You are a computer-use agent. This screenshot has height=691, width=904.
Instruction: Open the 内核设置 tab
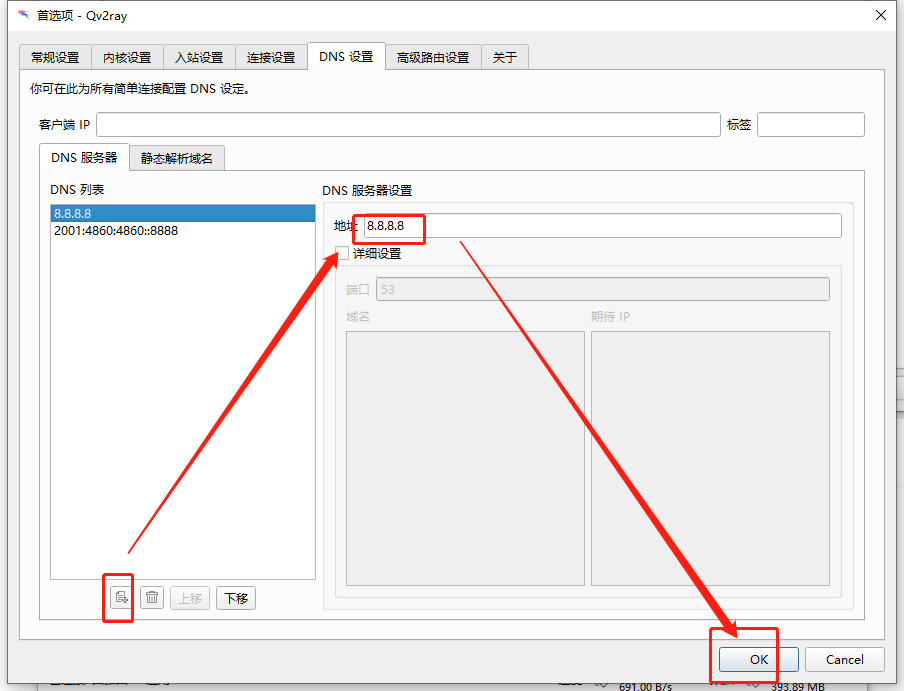[127, 57]
